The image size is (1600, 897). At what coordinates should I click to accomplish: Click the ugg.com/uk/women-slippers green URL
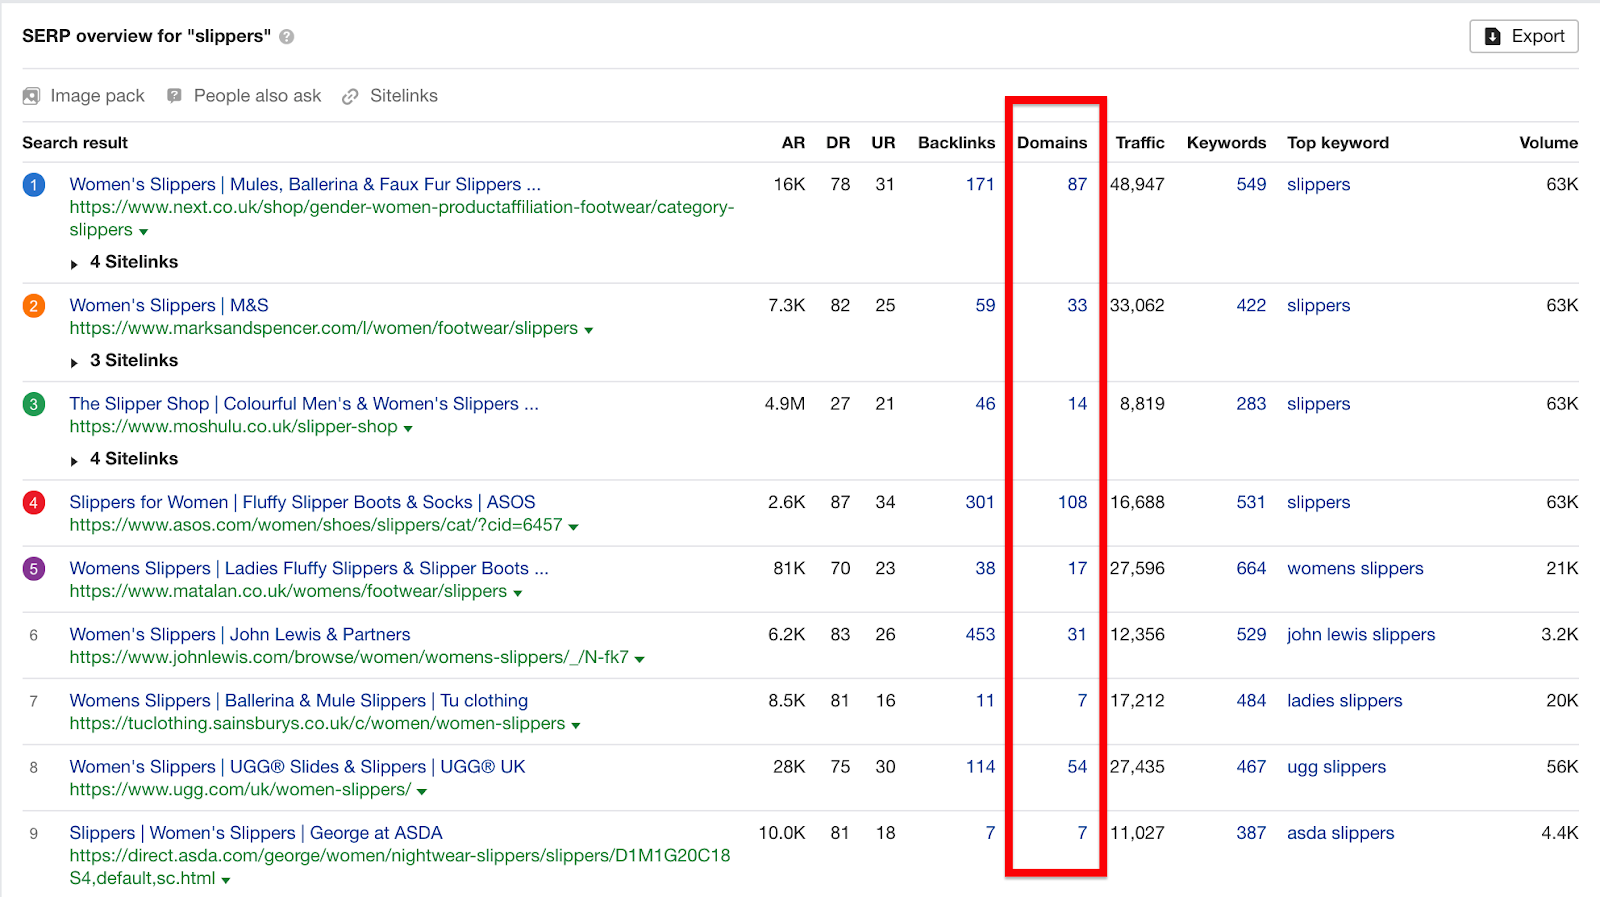coord(240,789)
